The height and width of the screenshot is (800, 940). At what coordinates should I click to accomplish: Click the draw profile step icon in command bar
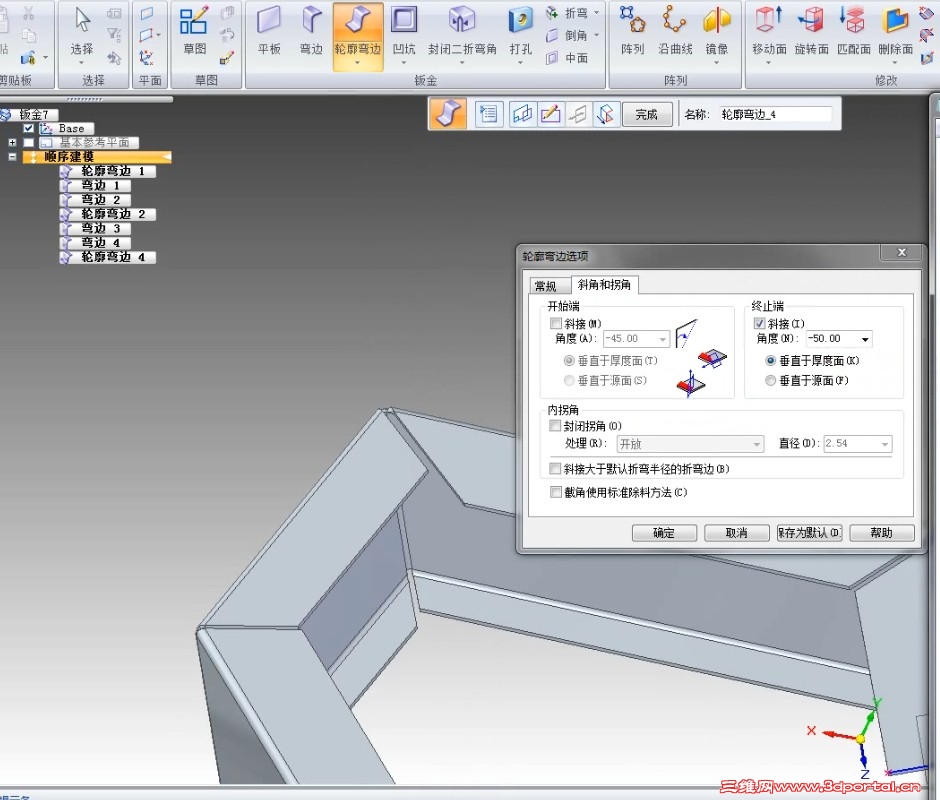pyautogui.click(x=550, y=114)
